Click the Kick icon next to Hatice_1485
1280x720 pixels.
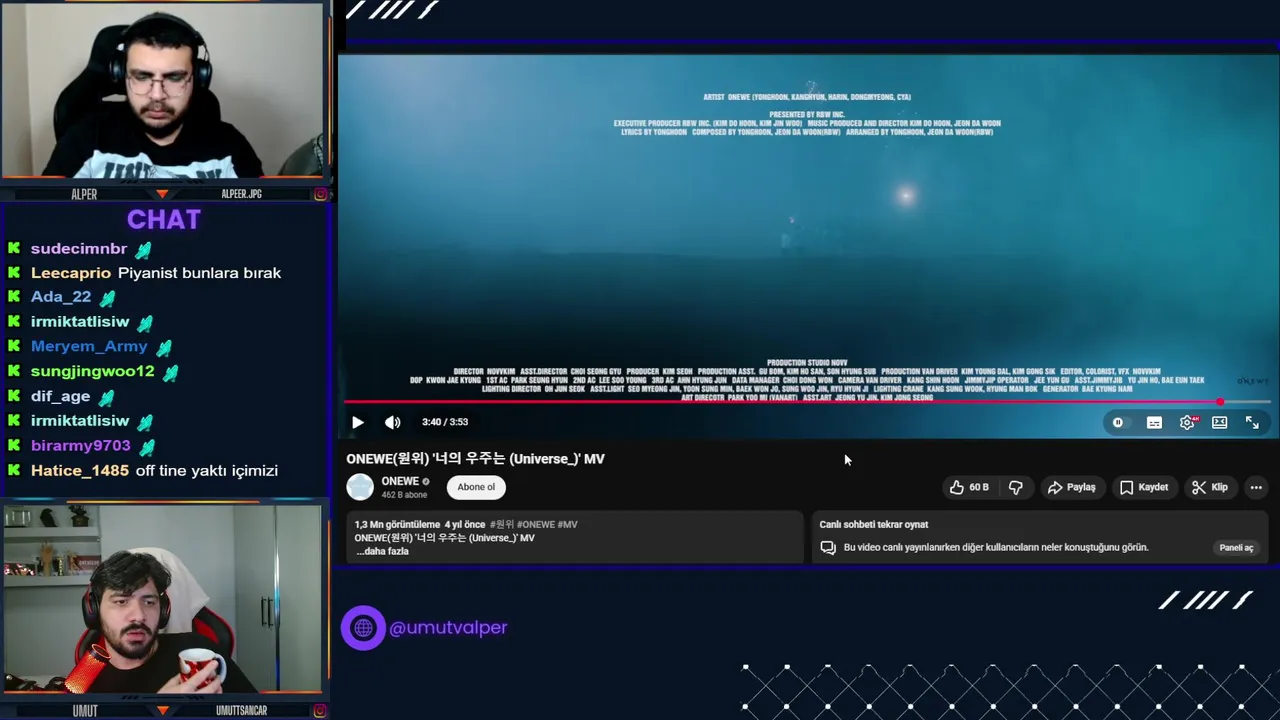click(x=13, y=471)
